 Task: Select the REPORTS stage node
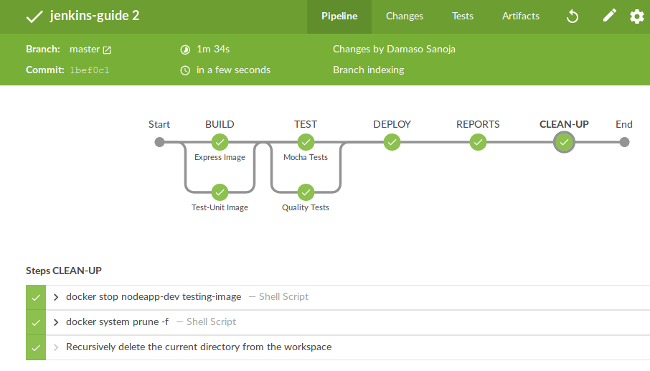click(x=478, y=142)
